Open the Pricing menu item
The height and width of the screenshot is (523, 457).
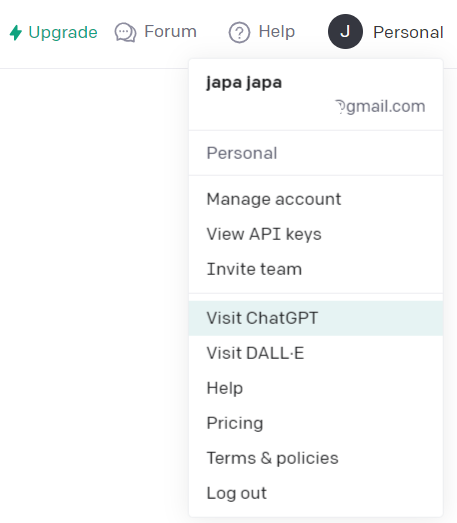316,423
